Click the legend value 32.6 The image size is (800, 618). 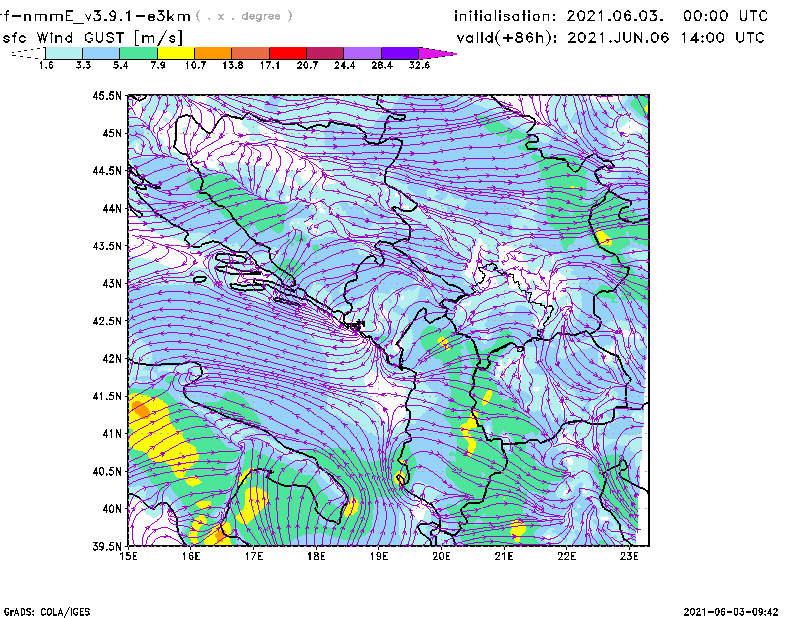click(x=419, y=65)
